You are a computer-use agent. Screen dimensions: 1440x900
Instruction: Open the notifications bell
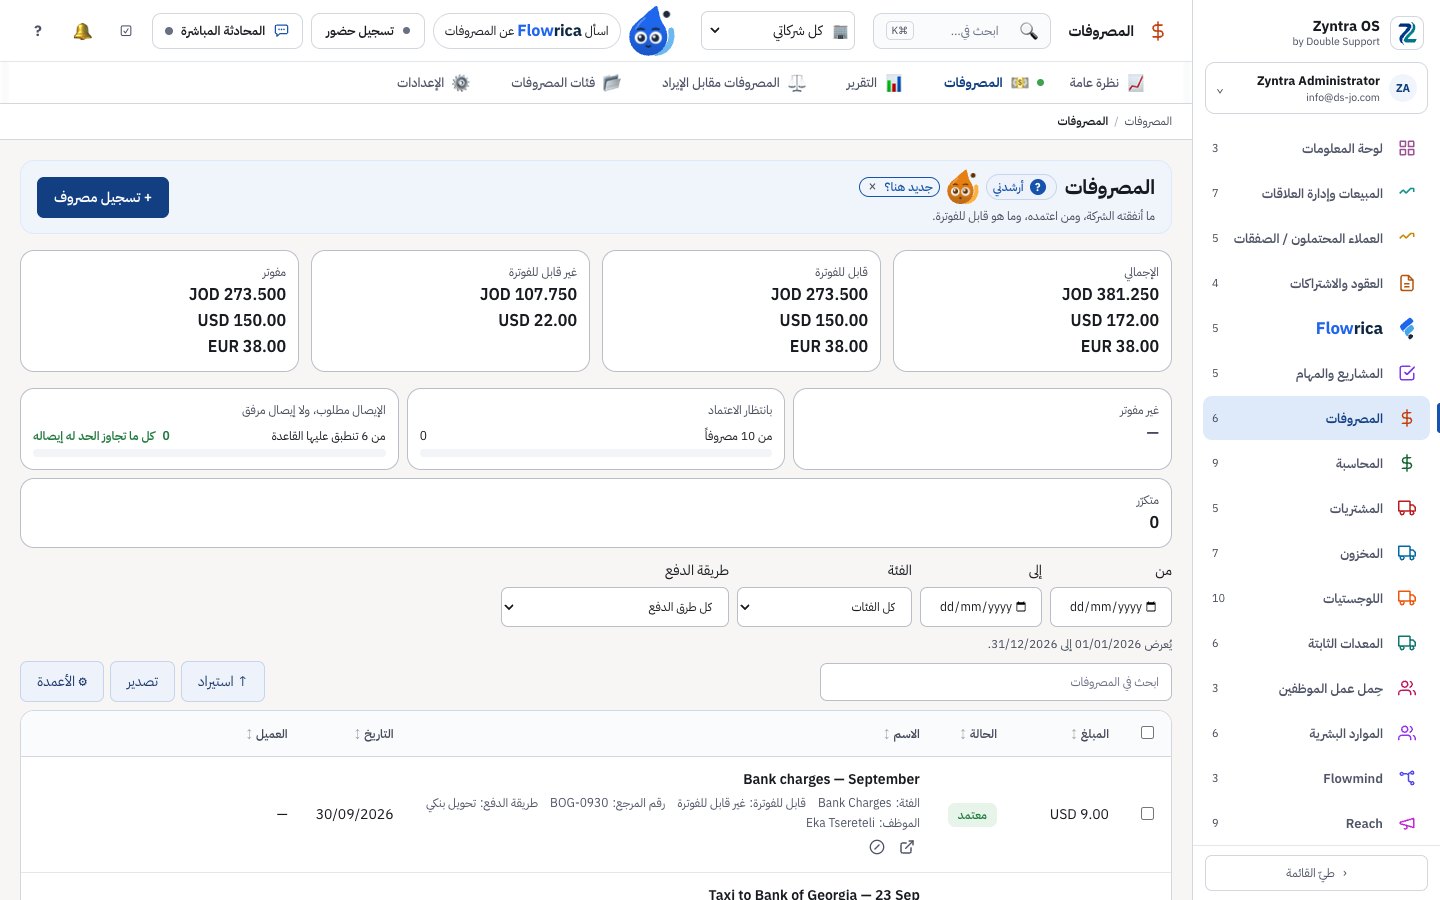83,31
